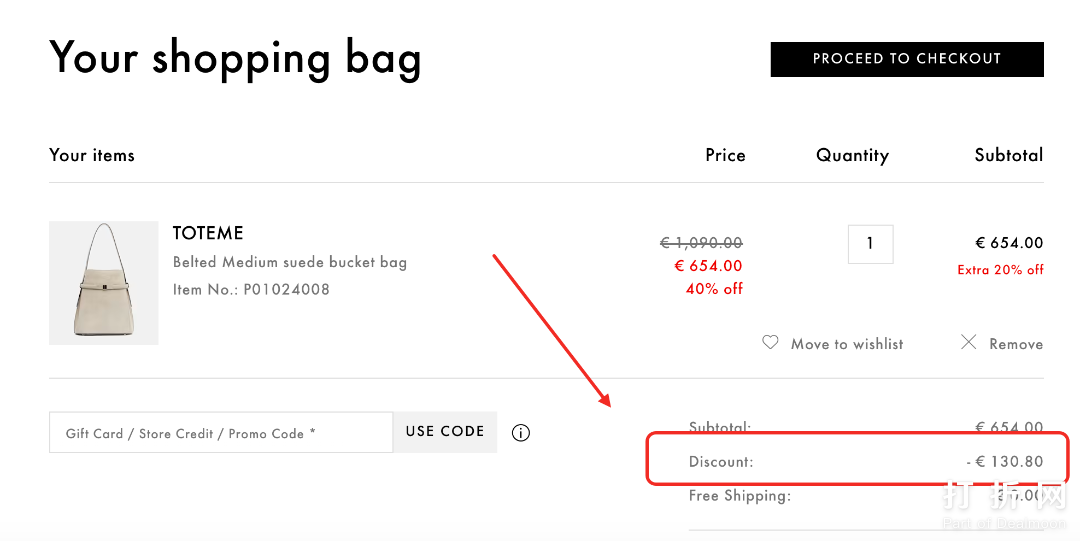Screen dimensions: 1080x541
Task: Click the Discount amount - € 130.80
Action: coord(1005,462)
